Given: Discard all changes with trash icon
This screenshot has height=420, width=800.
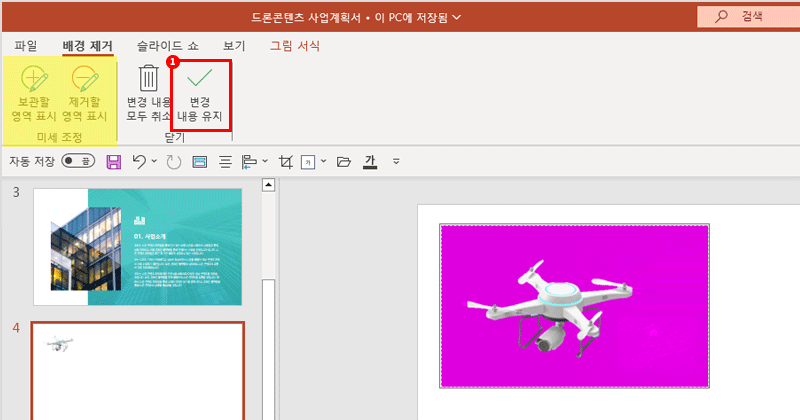Looking at the screenshot, I should (x=148, y=93).
